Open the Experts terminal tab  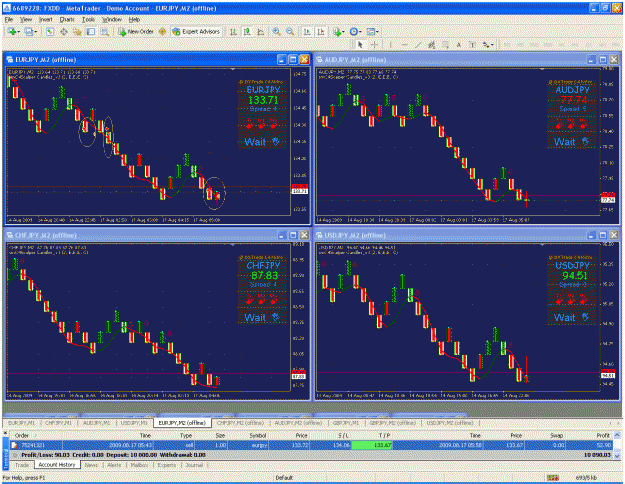pos(167,465)
